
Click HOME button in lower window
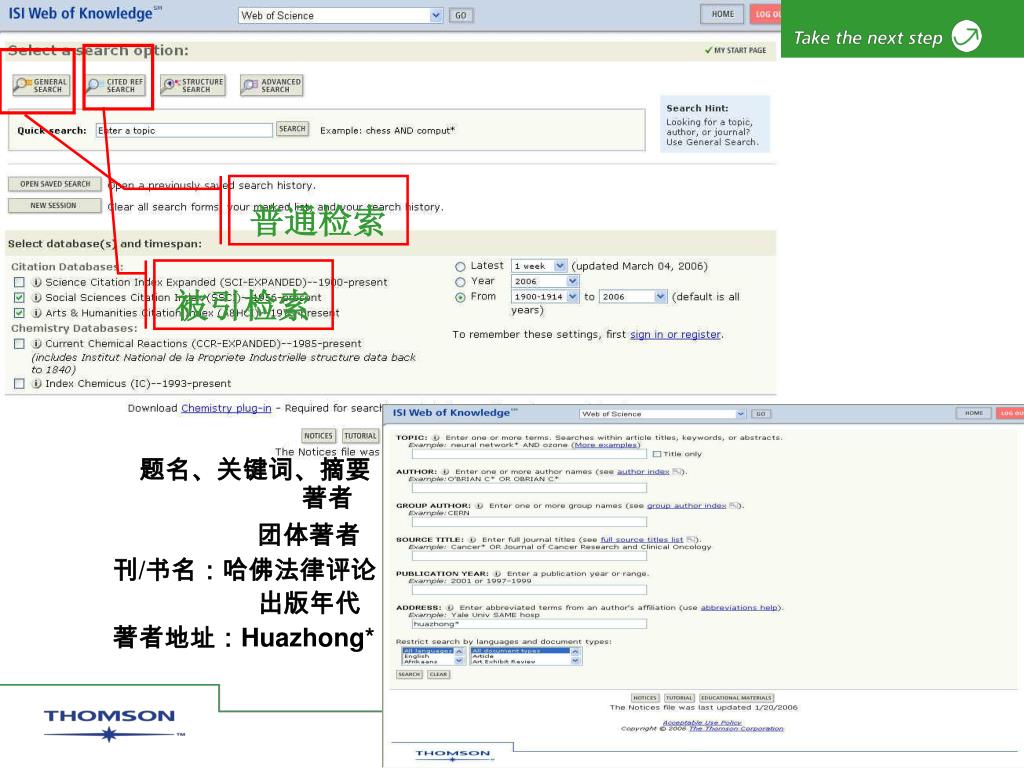pyautogui.click(x=974, y=413)
